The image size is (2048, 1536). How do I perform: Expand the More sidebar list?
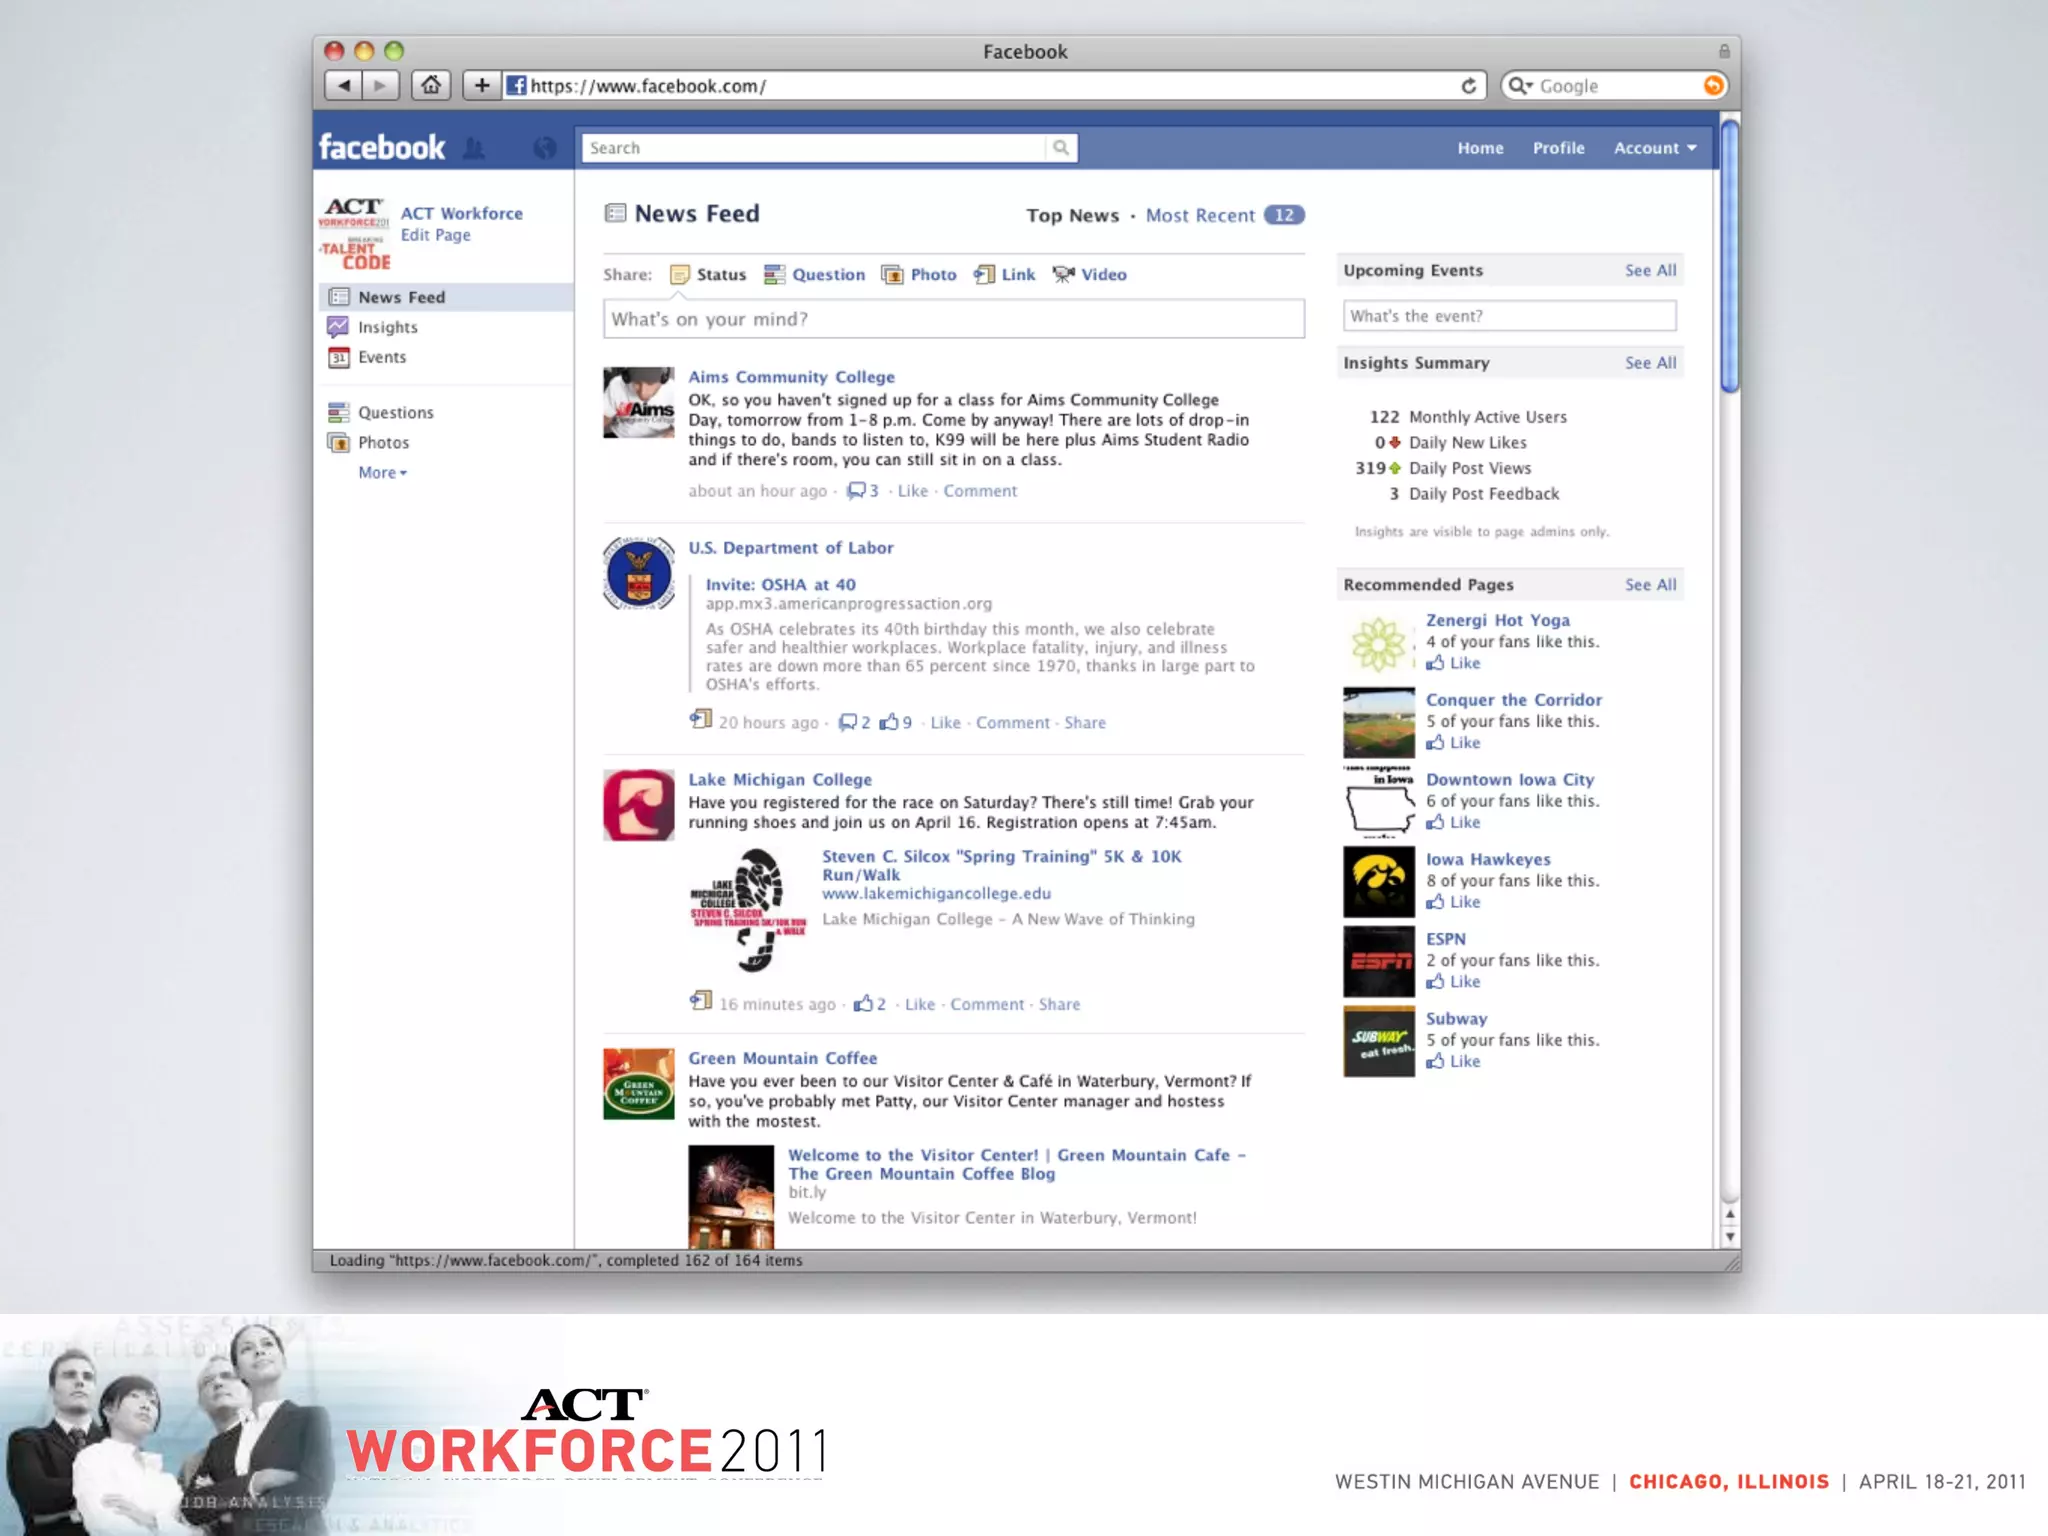coord(383,473)
